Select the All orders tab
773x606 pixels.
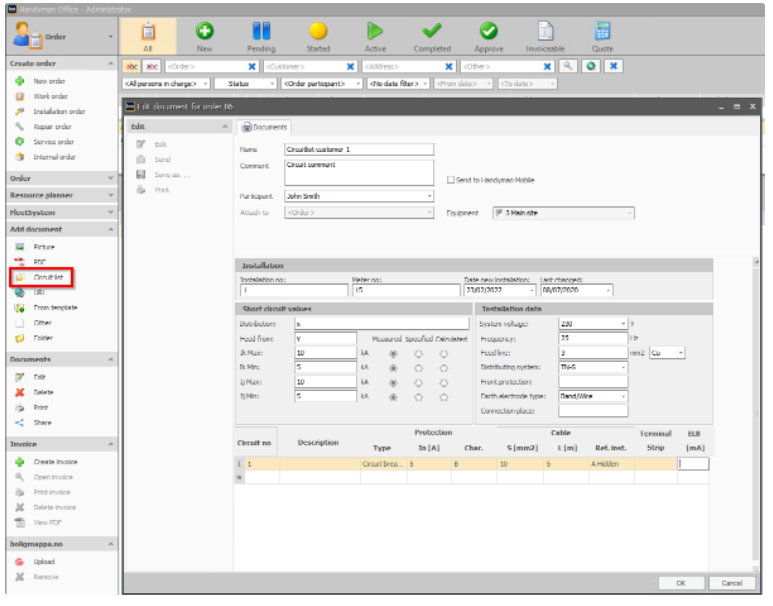pos(148,37)
